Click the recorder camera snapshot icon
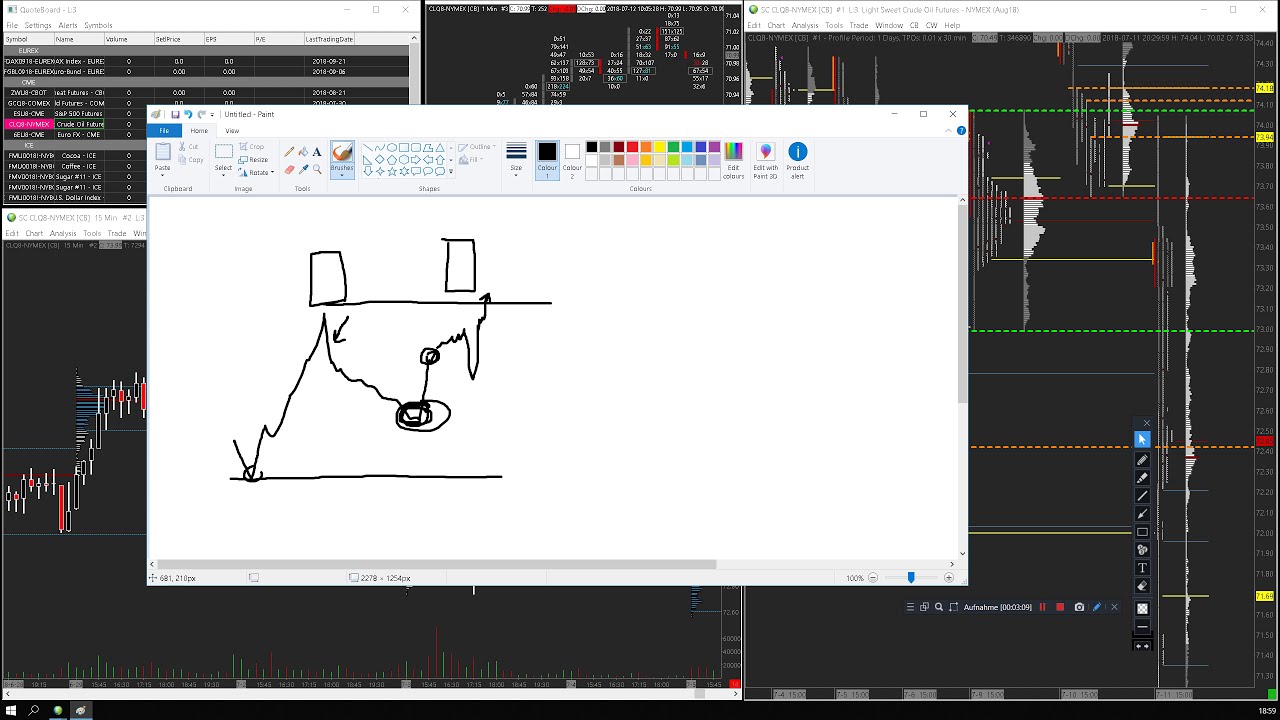 click(x=1079, y=607)
